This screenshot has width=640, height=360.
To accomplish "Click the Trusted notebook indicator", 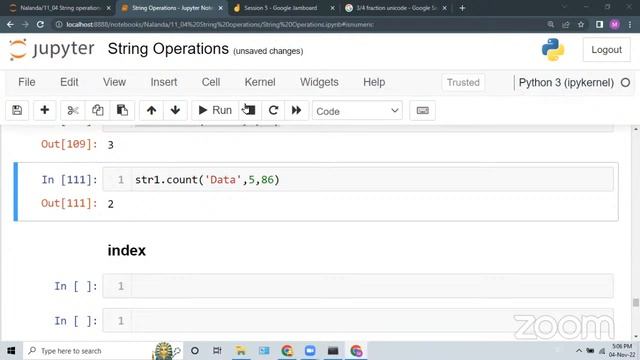I will point(463,82).
